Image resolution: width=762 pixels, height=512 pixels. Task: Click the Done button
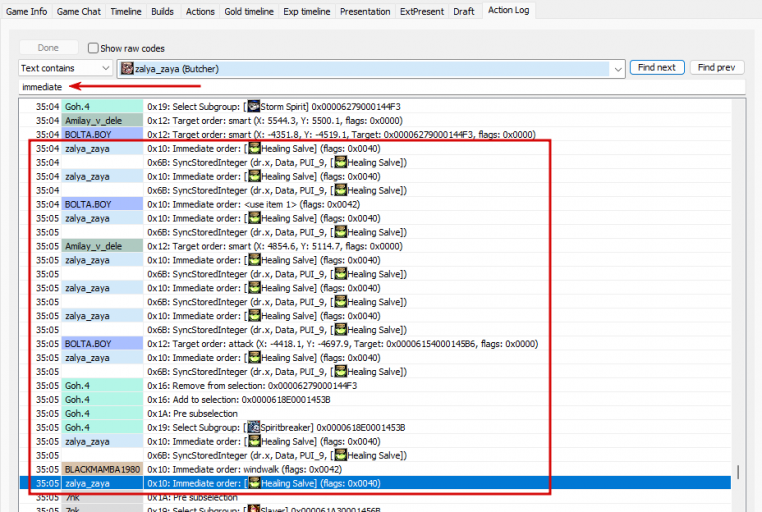pos(48,48)
